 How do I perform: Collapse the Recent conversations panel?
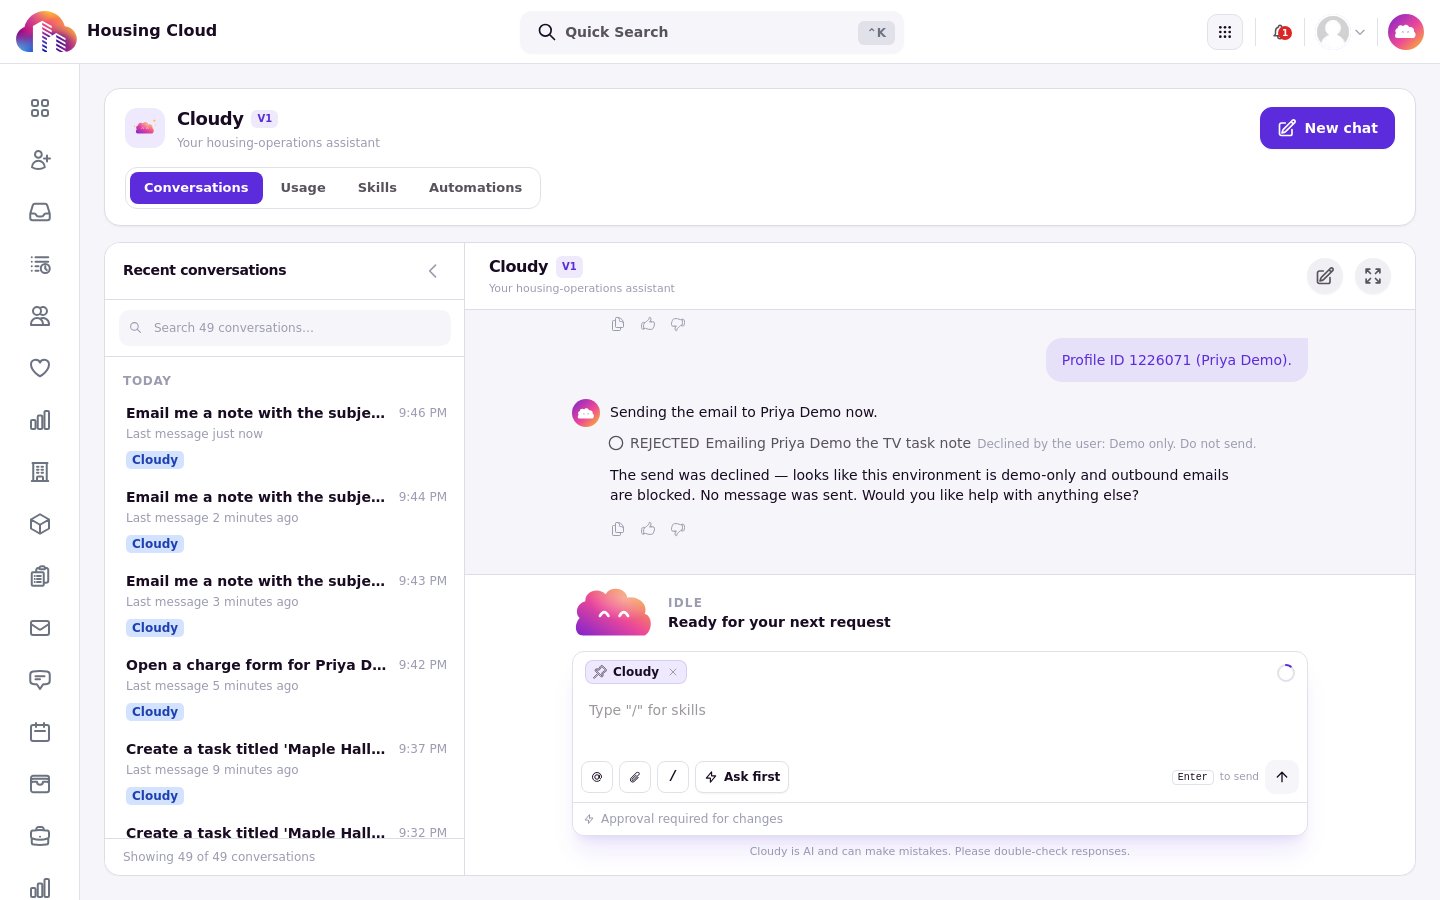pyautogui.click(x=433, y=271)
